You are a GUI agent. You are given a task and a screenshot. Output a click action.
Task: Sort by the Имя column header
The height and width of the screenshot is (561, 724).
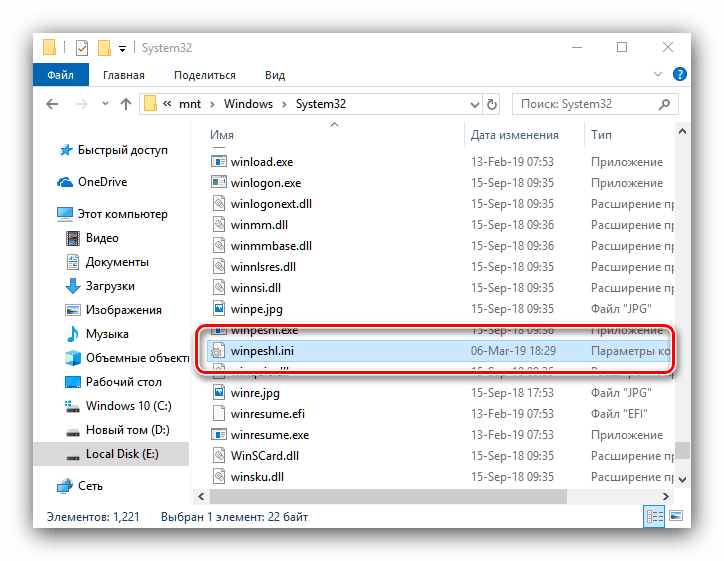[x=222, y=135]
